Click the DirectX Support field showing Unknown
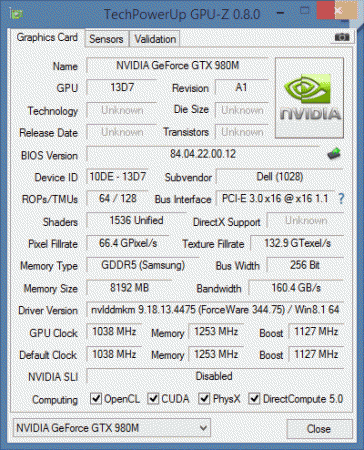 click(x=306, y=221)
